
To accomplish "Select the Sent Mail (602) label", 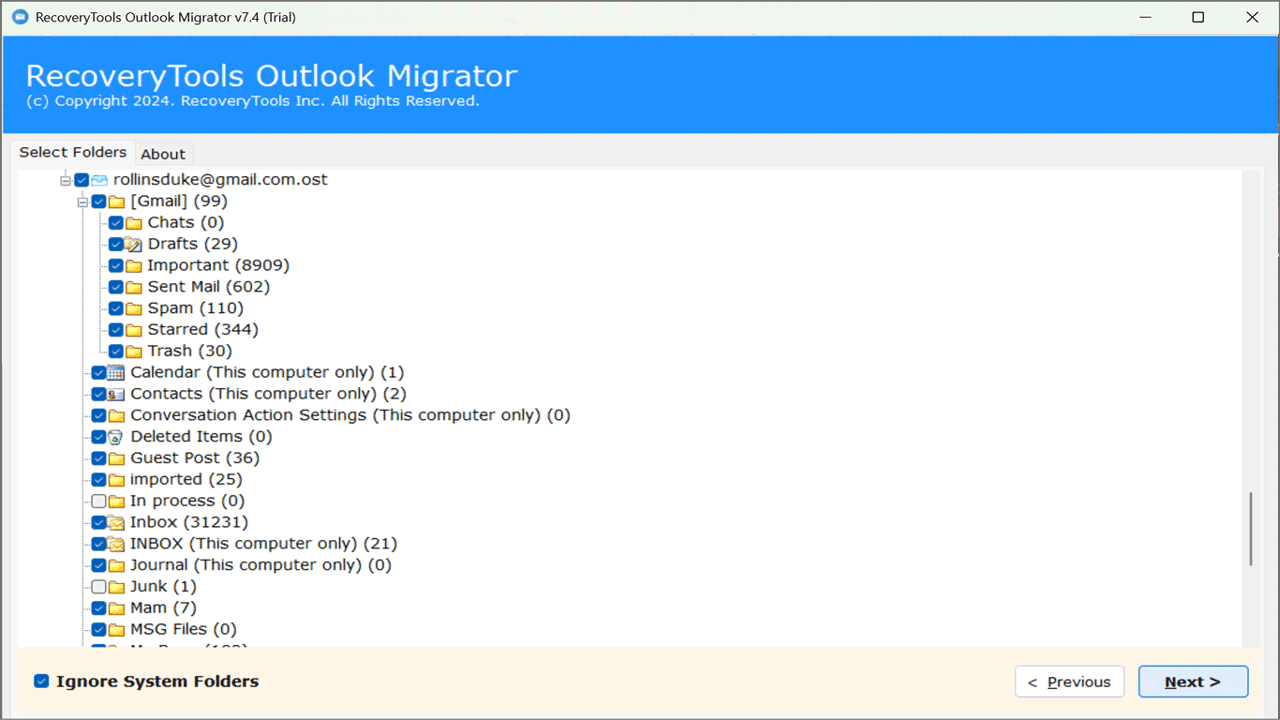I will point(208,287).
